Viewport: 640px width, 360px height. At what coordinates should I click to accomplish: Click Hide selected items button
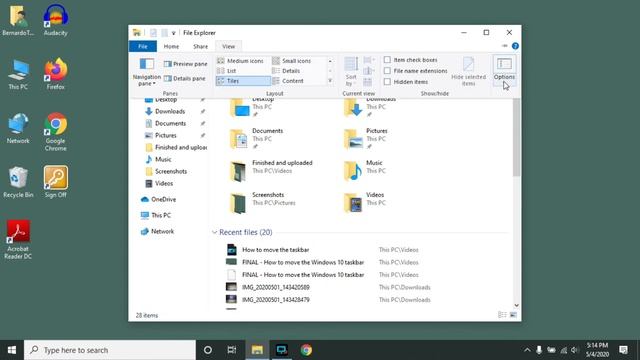[468, 71]
